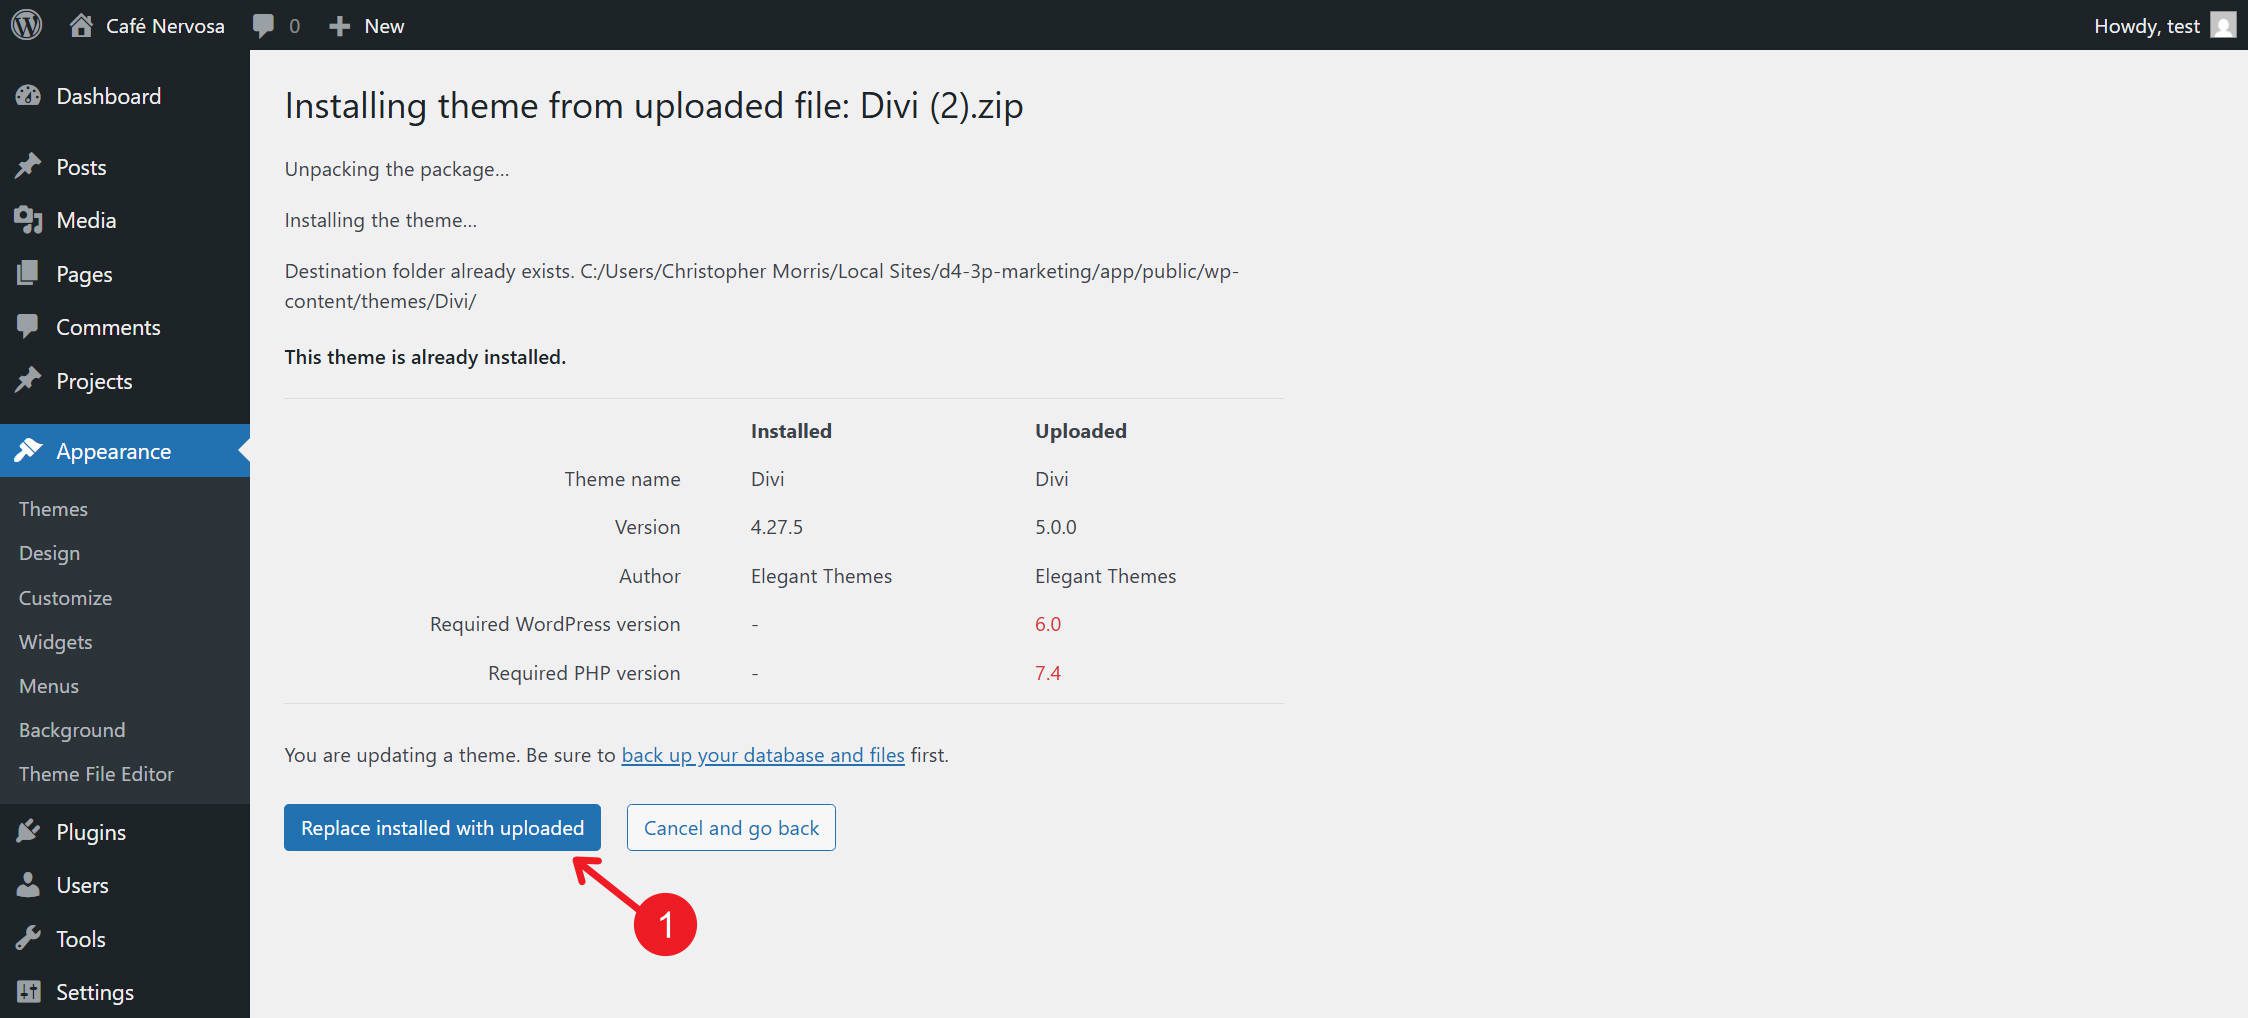Viewport: 2248px width, 1018px height.
Task: Click the Appearance paintbrush icon
Action: click(x=29, y=450)
